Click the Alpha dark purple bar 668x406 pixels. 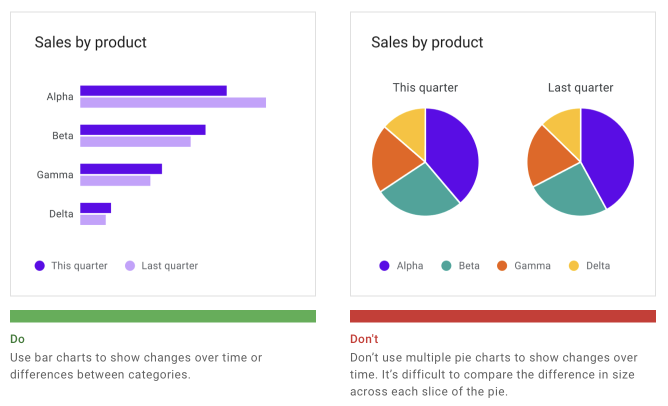(153, 91)
